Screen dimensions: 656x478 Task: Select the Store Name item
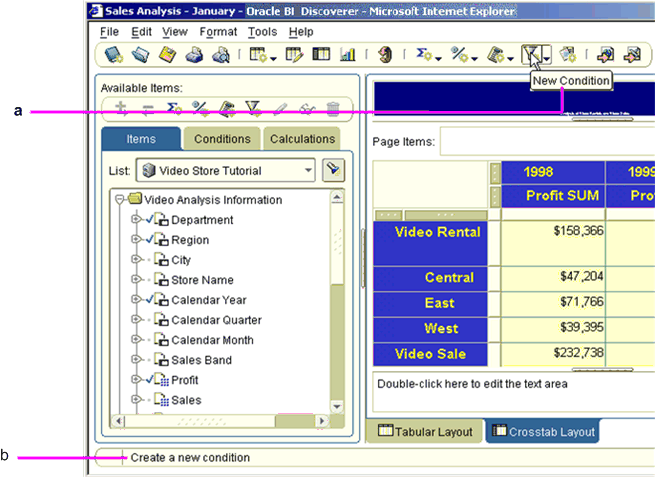(x=202, y=280)
